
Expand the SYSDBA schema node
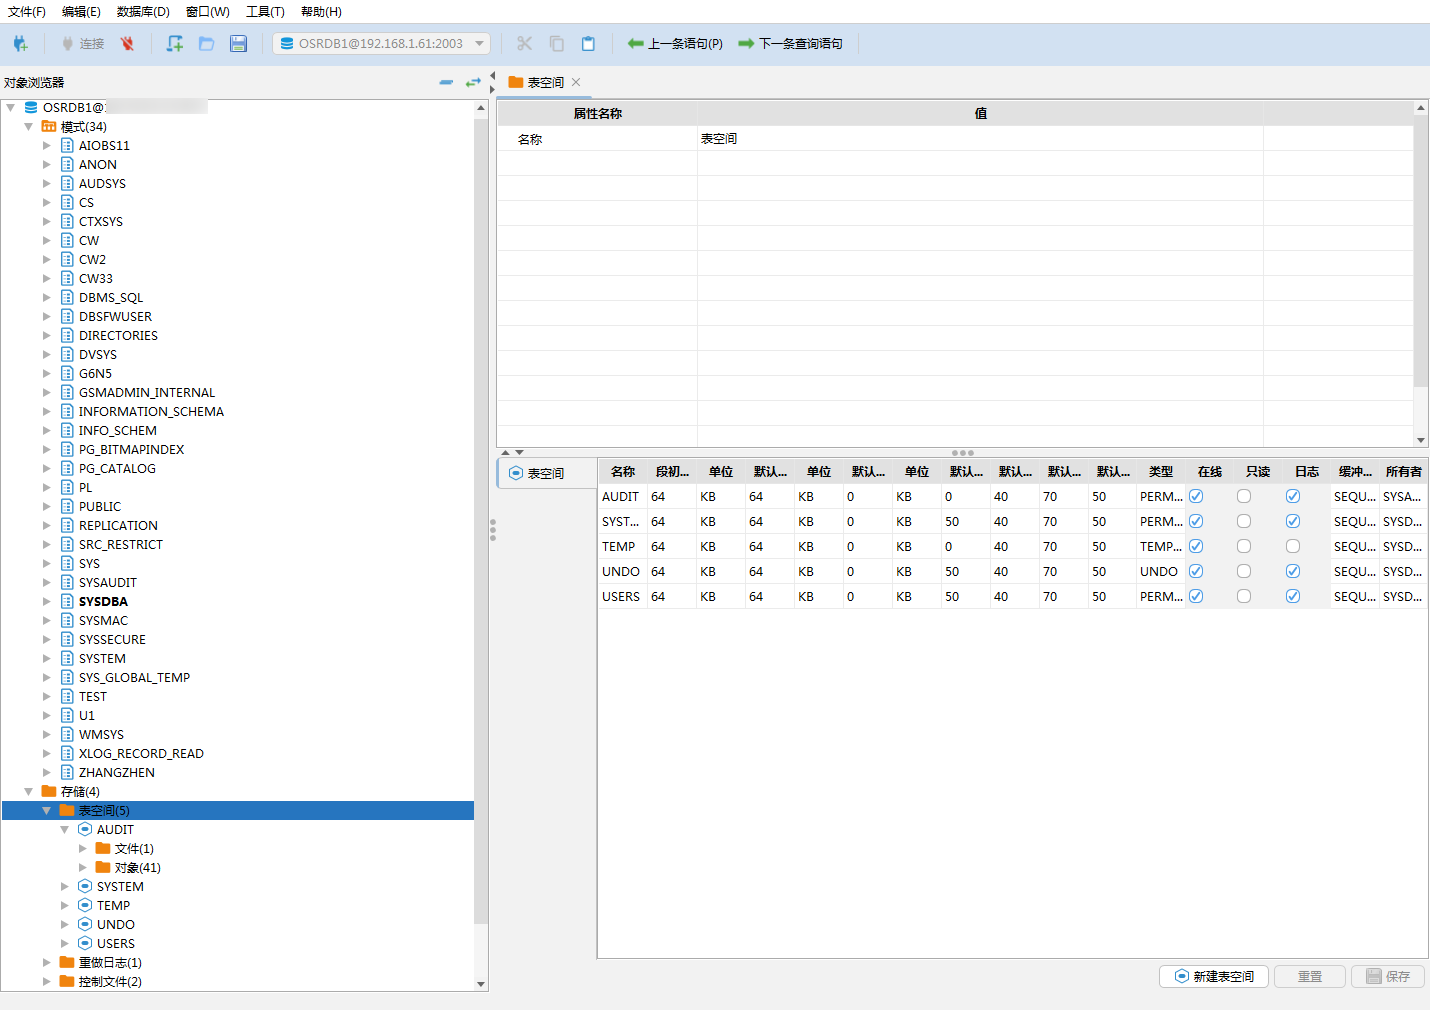(x=46, y=602)
